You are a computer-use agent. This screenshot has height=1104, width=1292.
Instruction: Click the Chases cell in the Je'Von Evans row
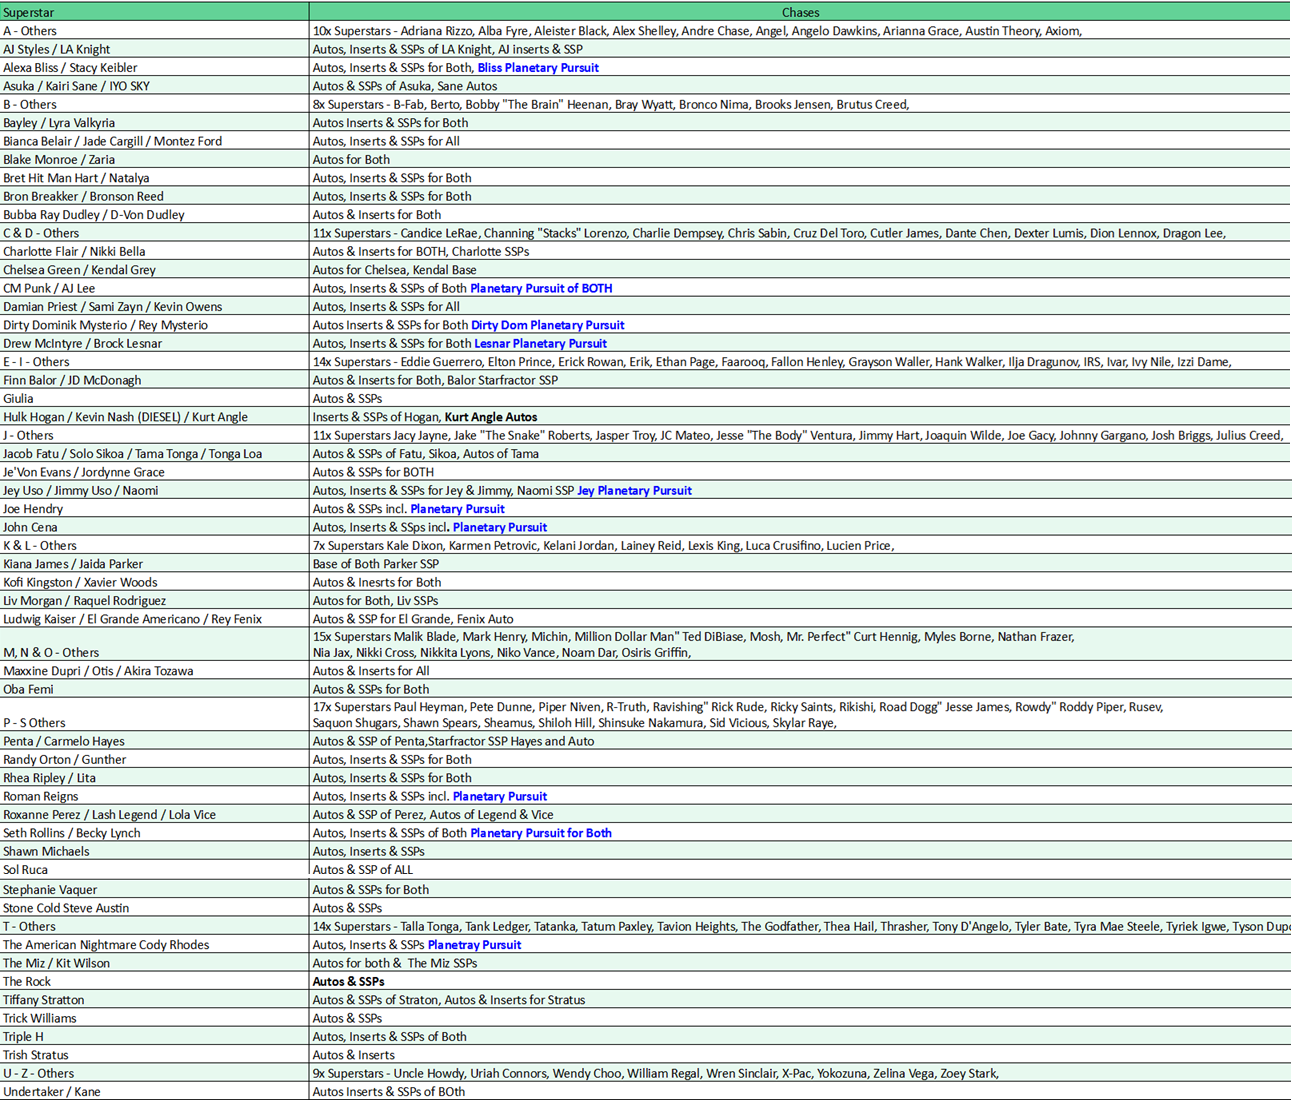pyautogui.click(x=800, y=472)
